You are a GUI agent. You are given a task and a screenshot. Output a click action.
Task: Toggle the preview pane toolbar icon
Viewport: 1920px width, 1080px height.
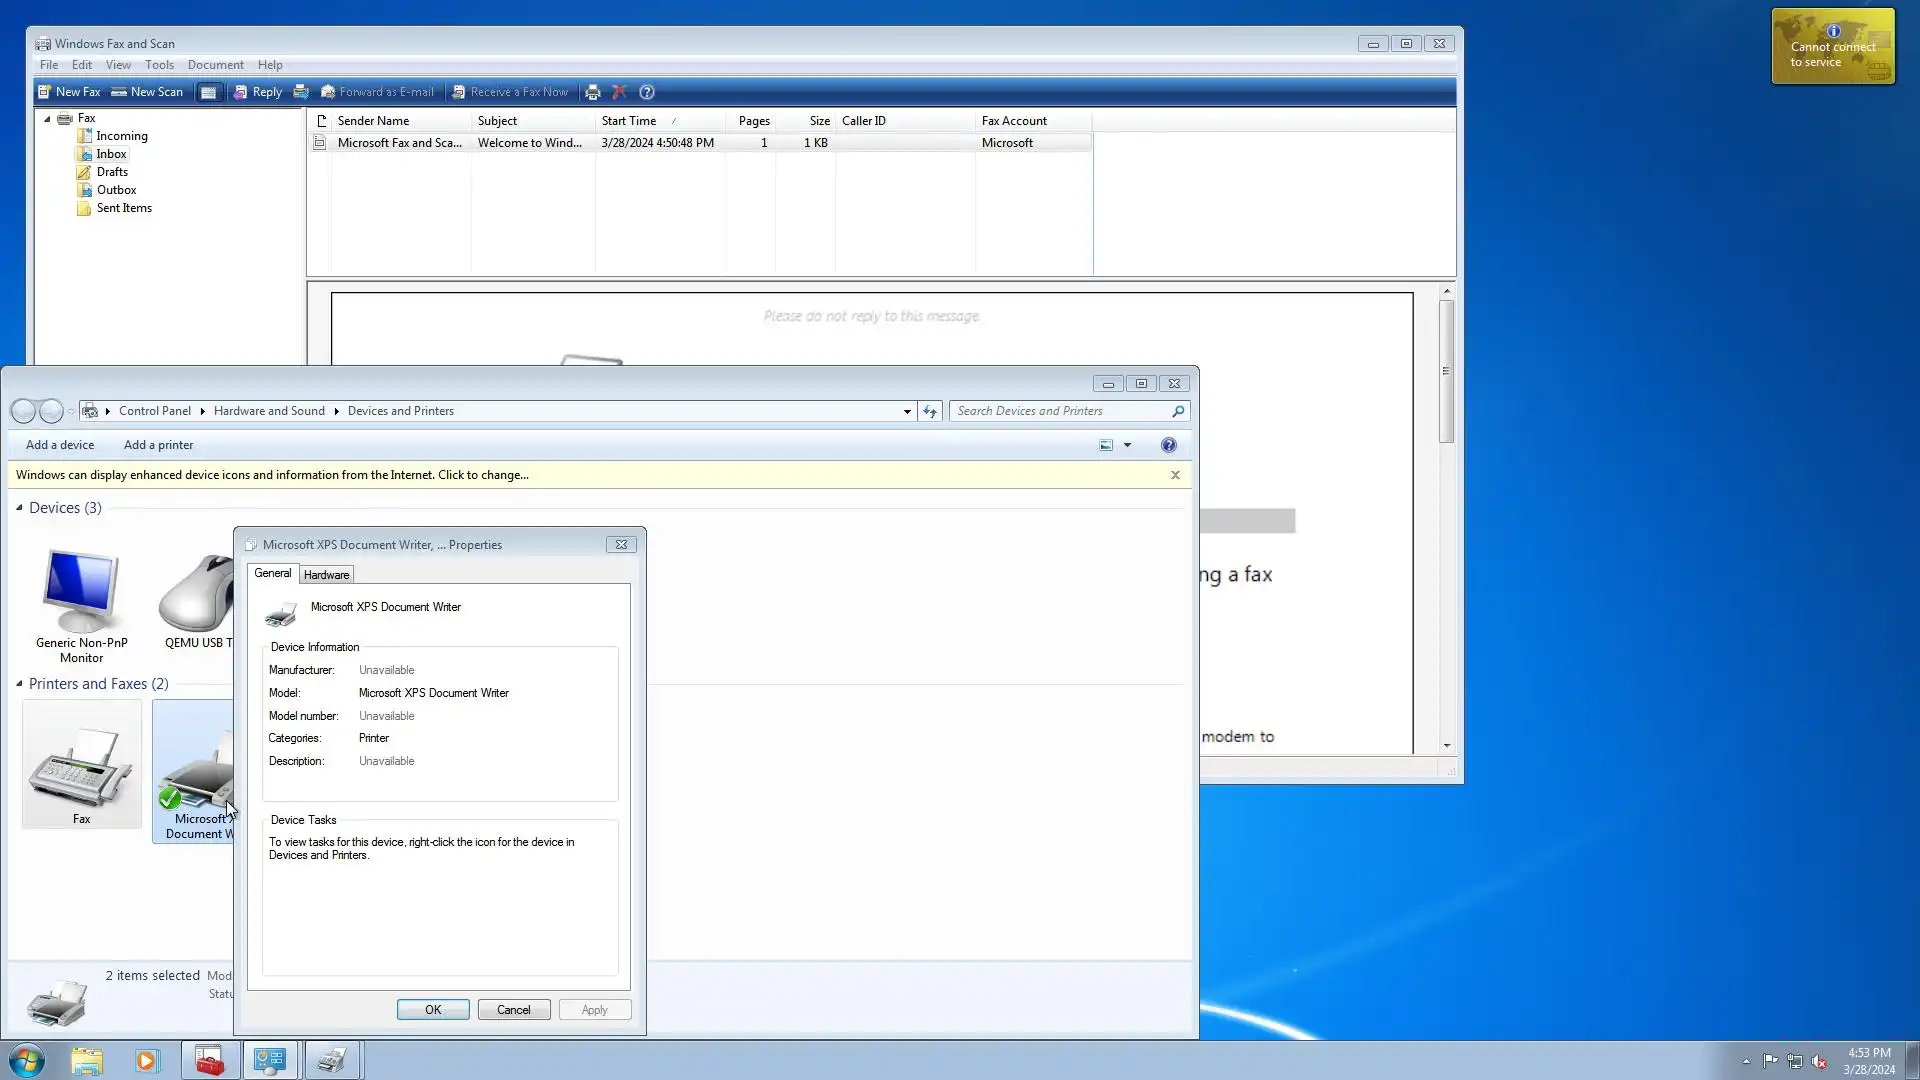click(x=208, y=92)
